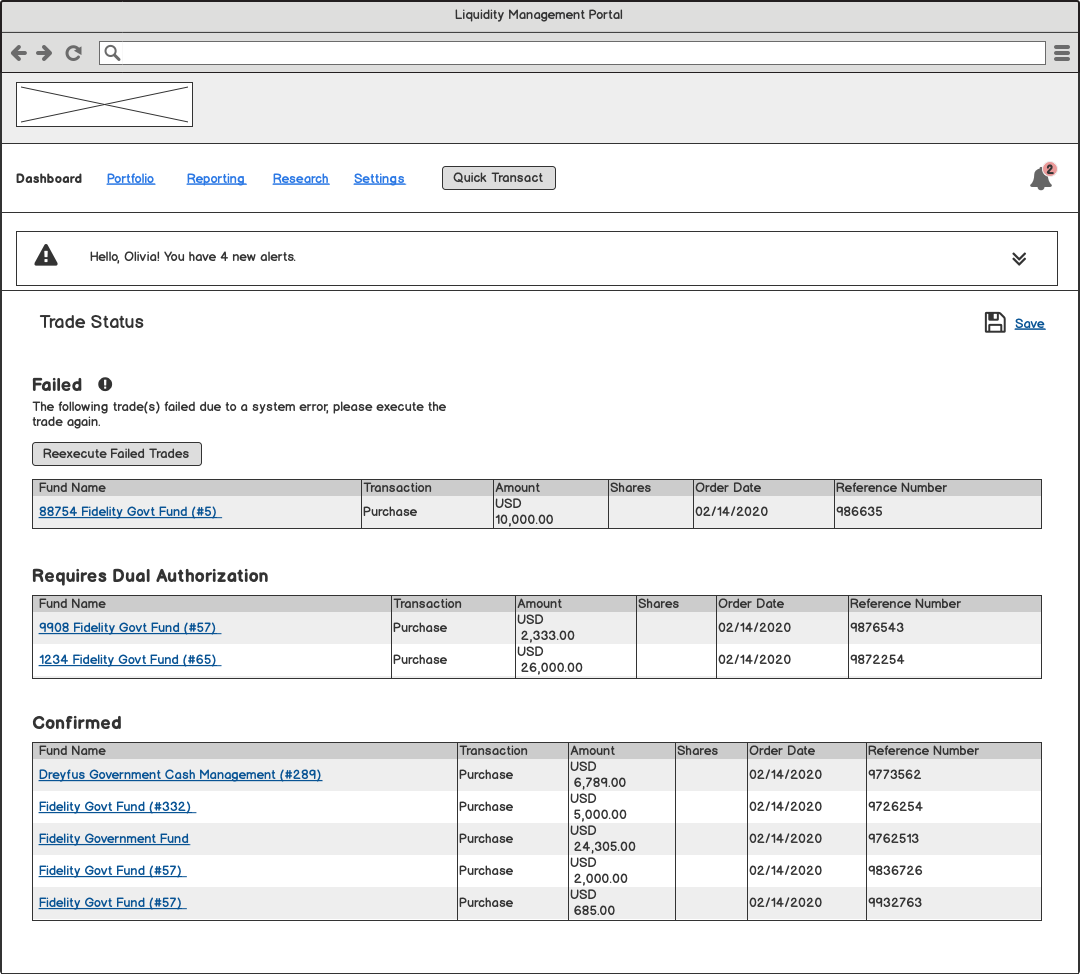Click reference number 986635
Screen dimensions: 1080x974
click(859, 512)
